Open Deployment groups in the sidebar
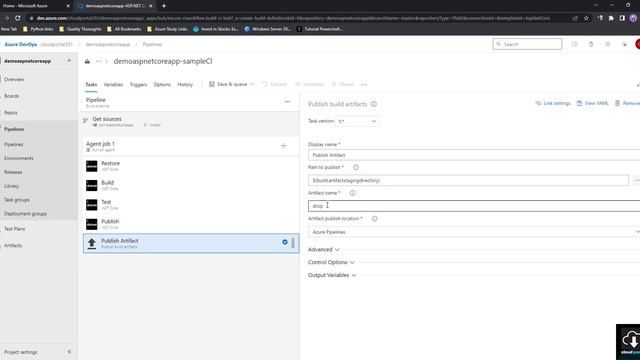The image size is (640, 360). [x=25, y=214]
